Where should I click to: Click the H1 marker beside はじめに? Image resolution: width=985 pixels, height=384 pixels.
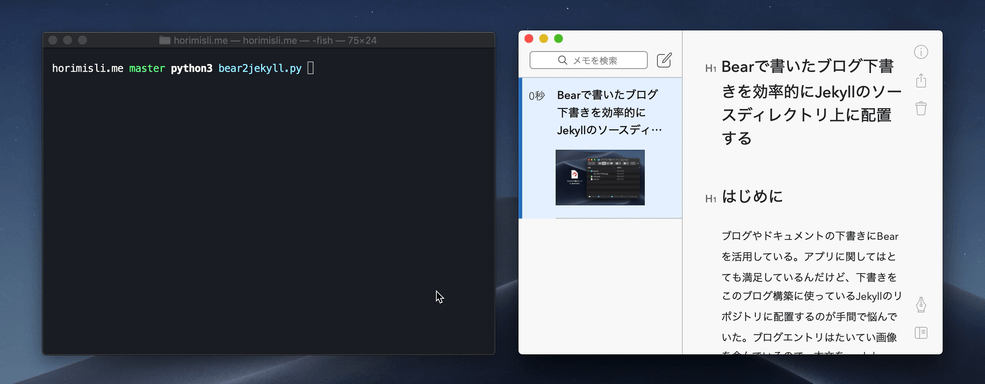coord(710,199)
